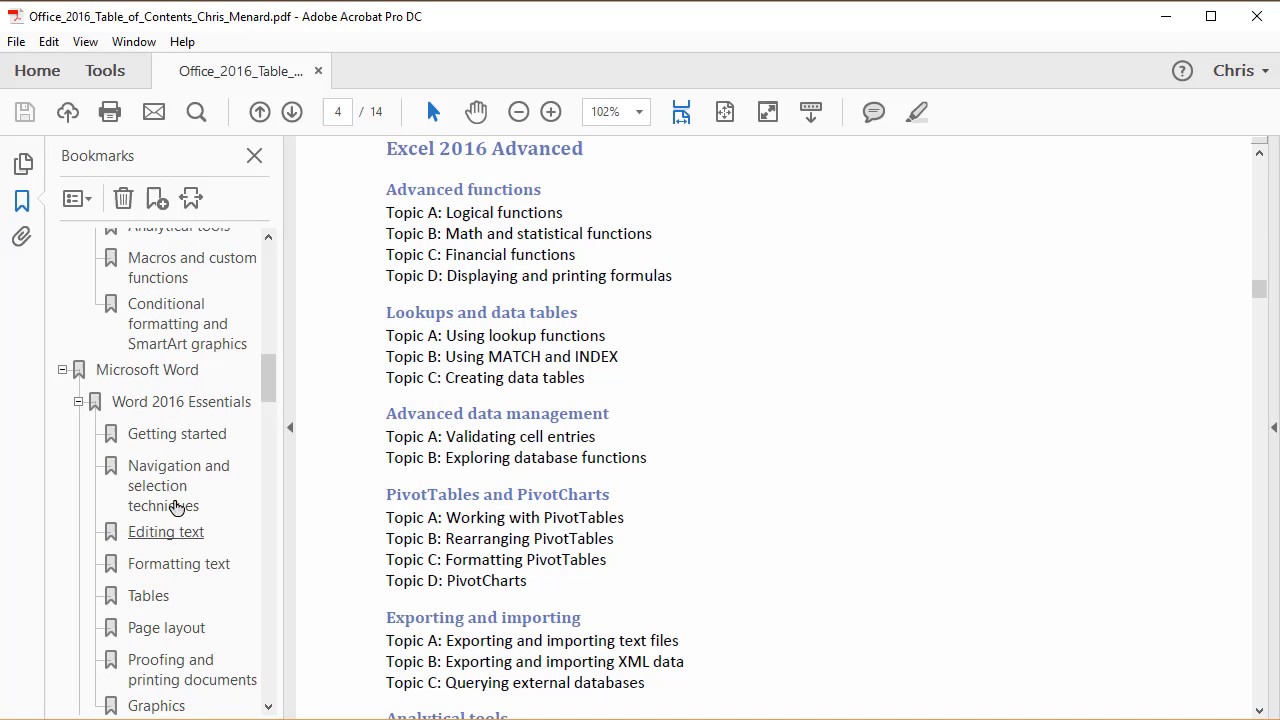Toggle the Bookmarks panel sidebar icon
This screenshot has height=720, width=1280.
(x=22, y=201)
